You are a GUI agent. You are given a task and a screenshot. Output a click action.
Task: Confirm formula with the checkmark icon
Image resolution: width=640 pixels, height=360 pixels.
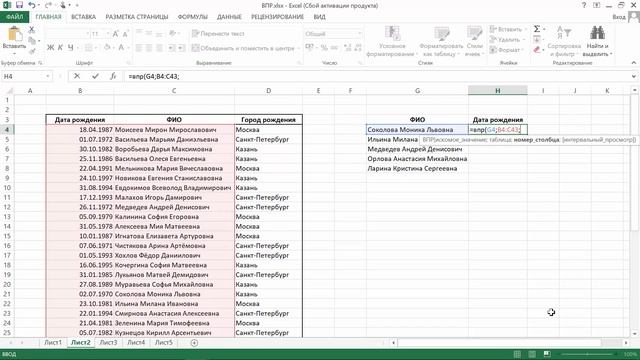click(95, 76)
